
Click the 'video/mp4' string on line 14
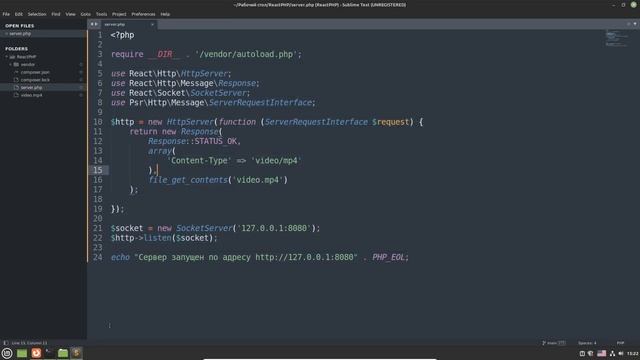point(276,161)
